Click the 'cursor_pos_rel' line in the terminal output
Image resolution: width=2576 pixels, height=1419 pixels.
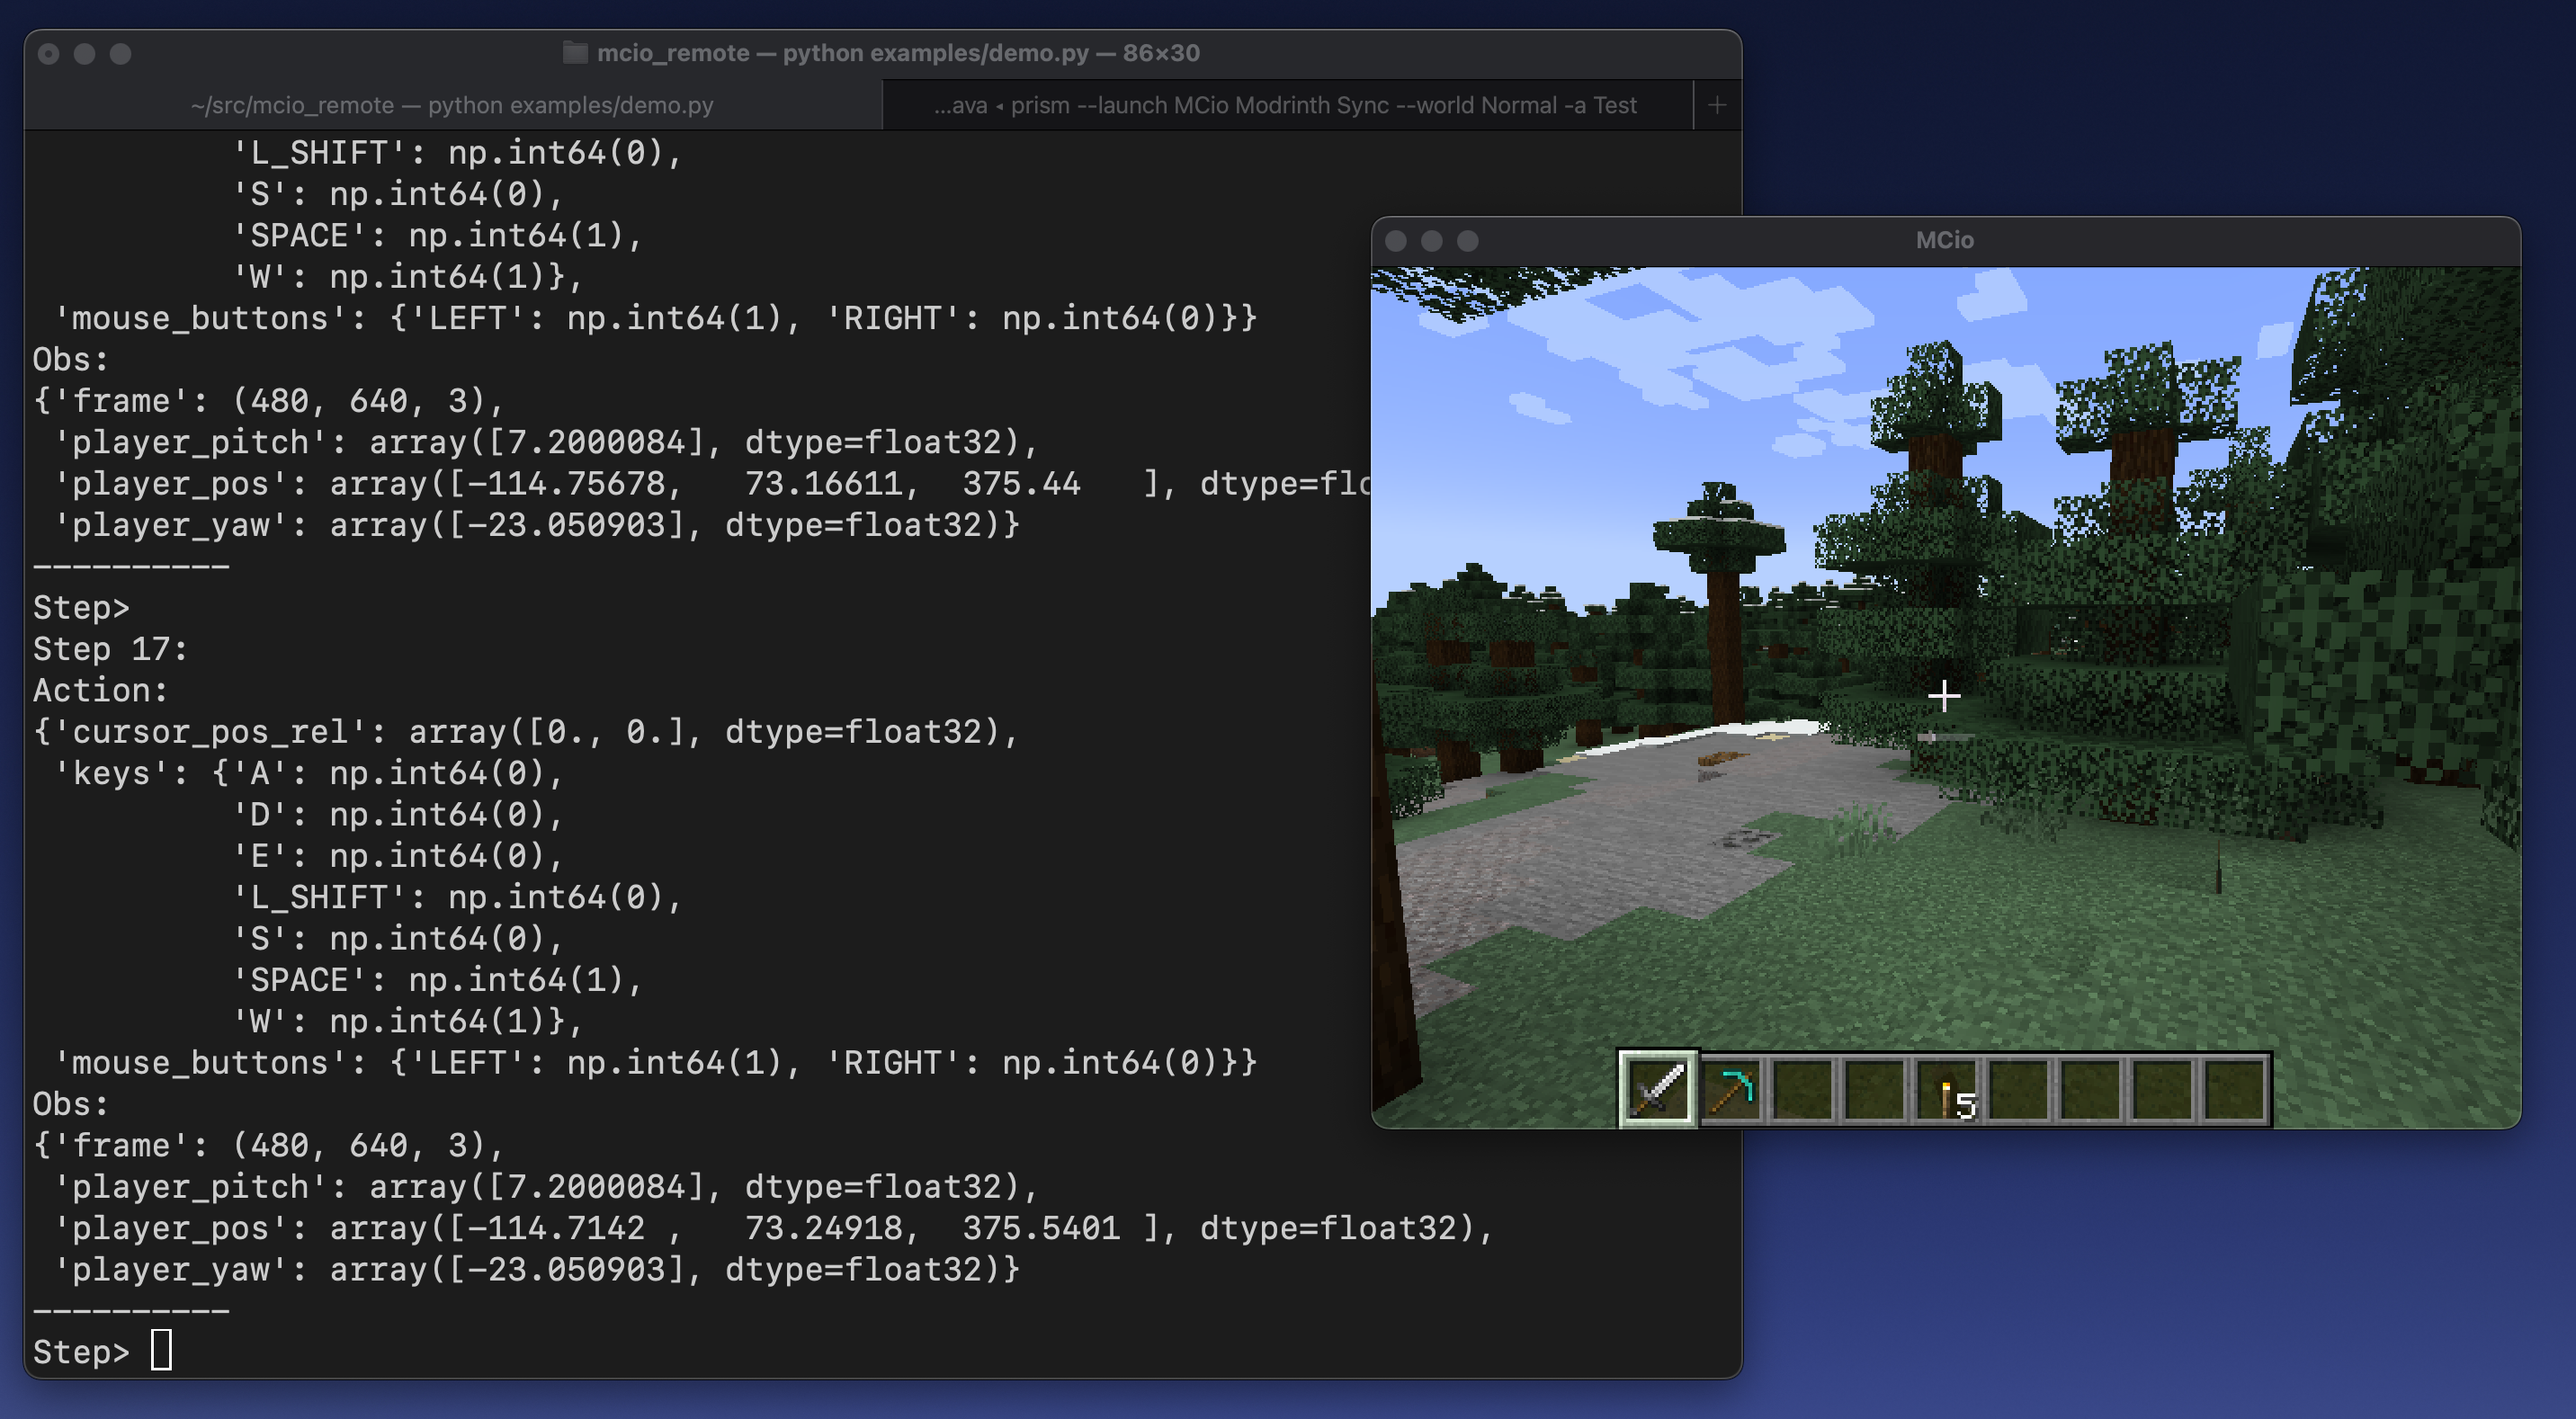point(525,732)
